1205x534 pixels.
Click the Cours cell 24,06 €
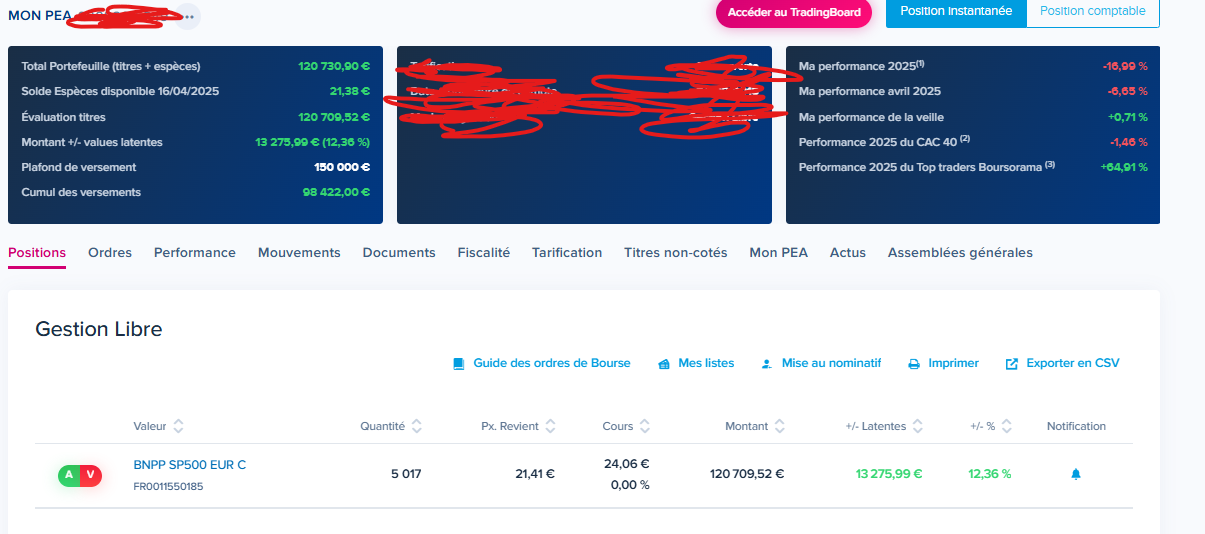pyautogui.click(x=627, y=464)
